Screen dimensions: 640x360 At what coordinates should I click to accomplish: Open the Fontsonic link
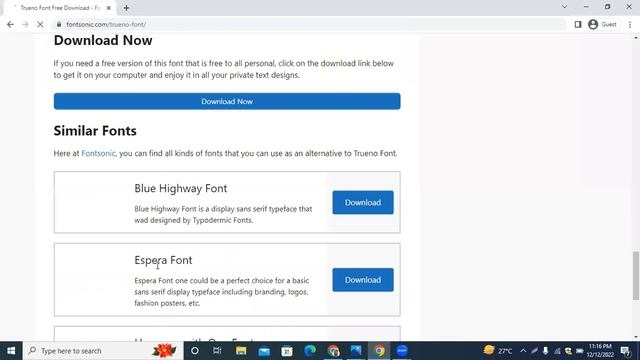click(x=98, y=153)
